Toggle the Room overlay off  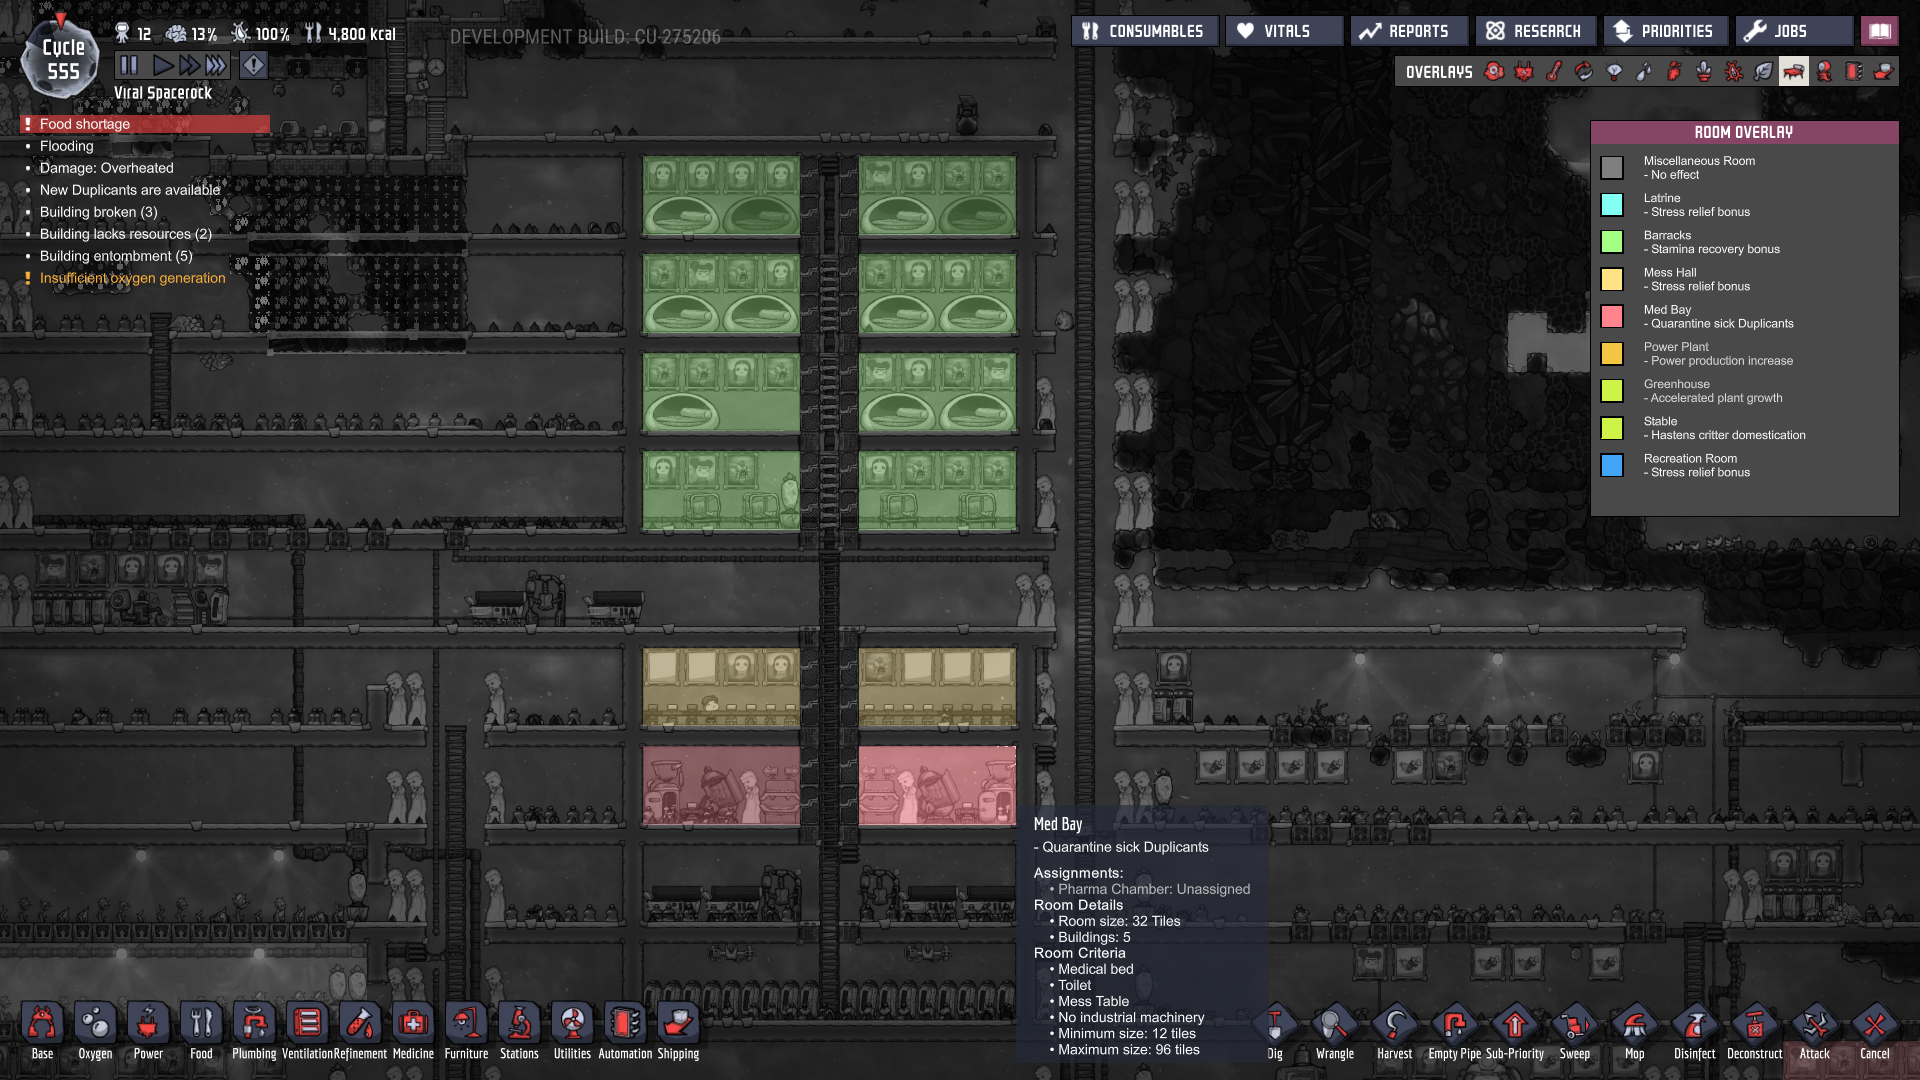pos(1794,72)
